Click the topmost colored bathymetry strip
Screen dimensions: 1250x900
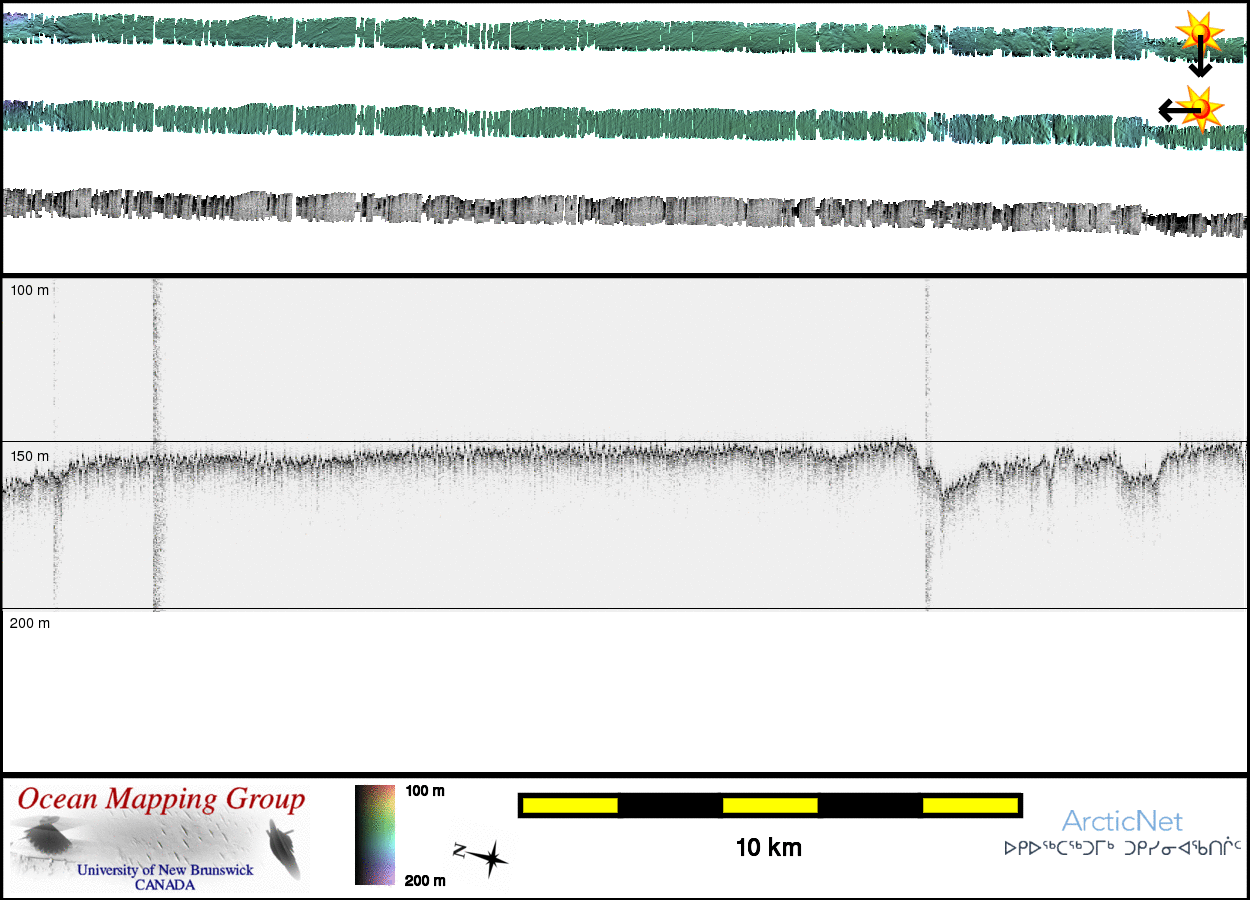click(x=620, y=35)
